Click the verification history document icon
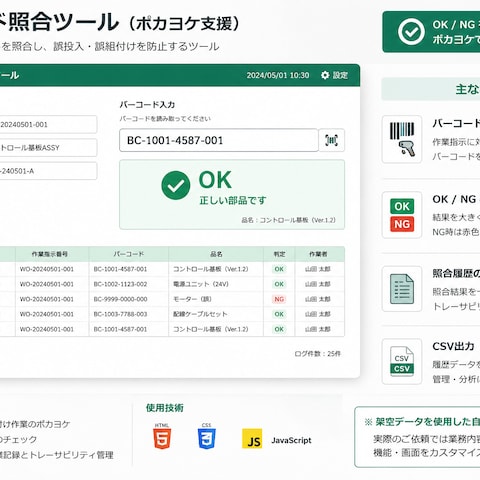This screenshot has height=480, width=480. pos(402,289)
